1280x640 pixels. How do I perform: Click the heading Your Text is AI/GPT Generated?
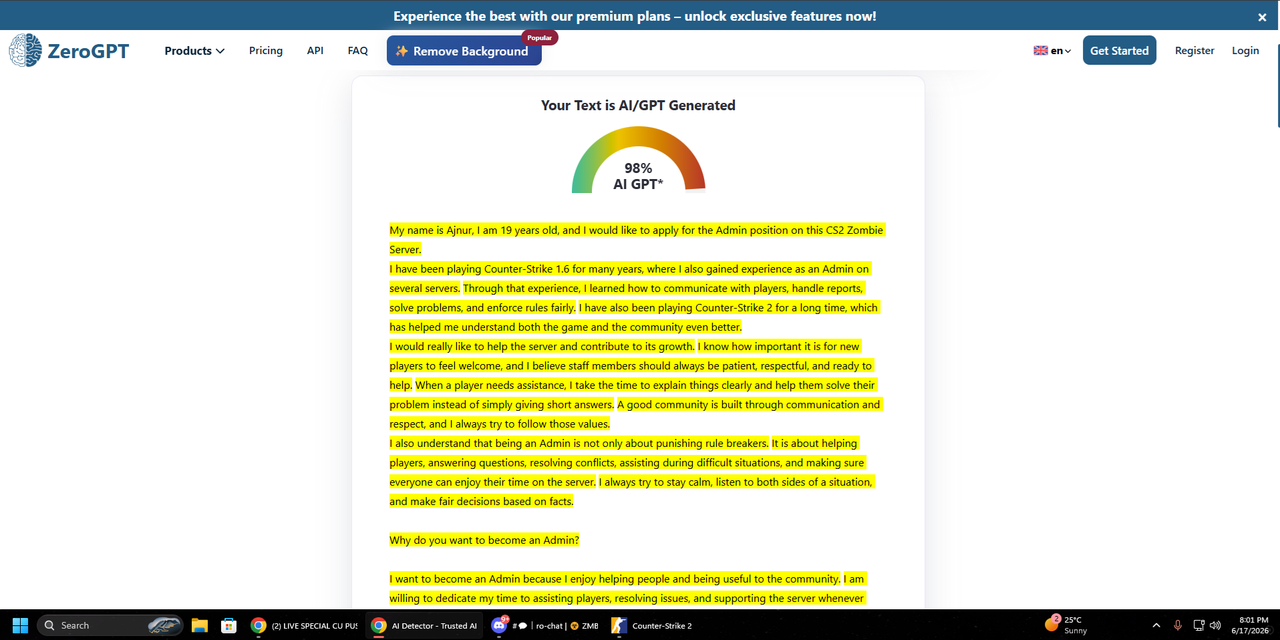click(x=638, y=105)
